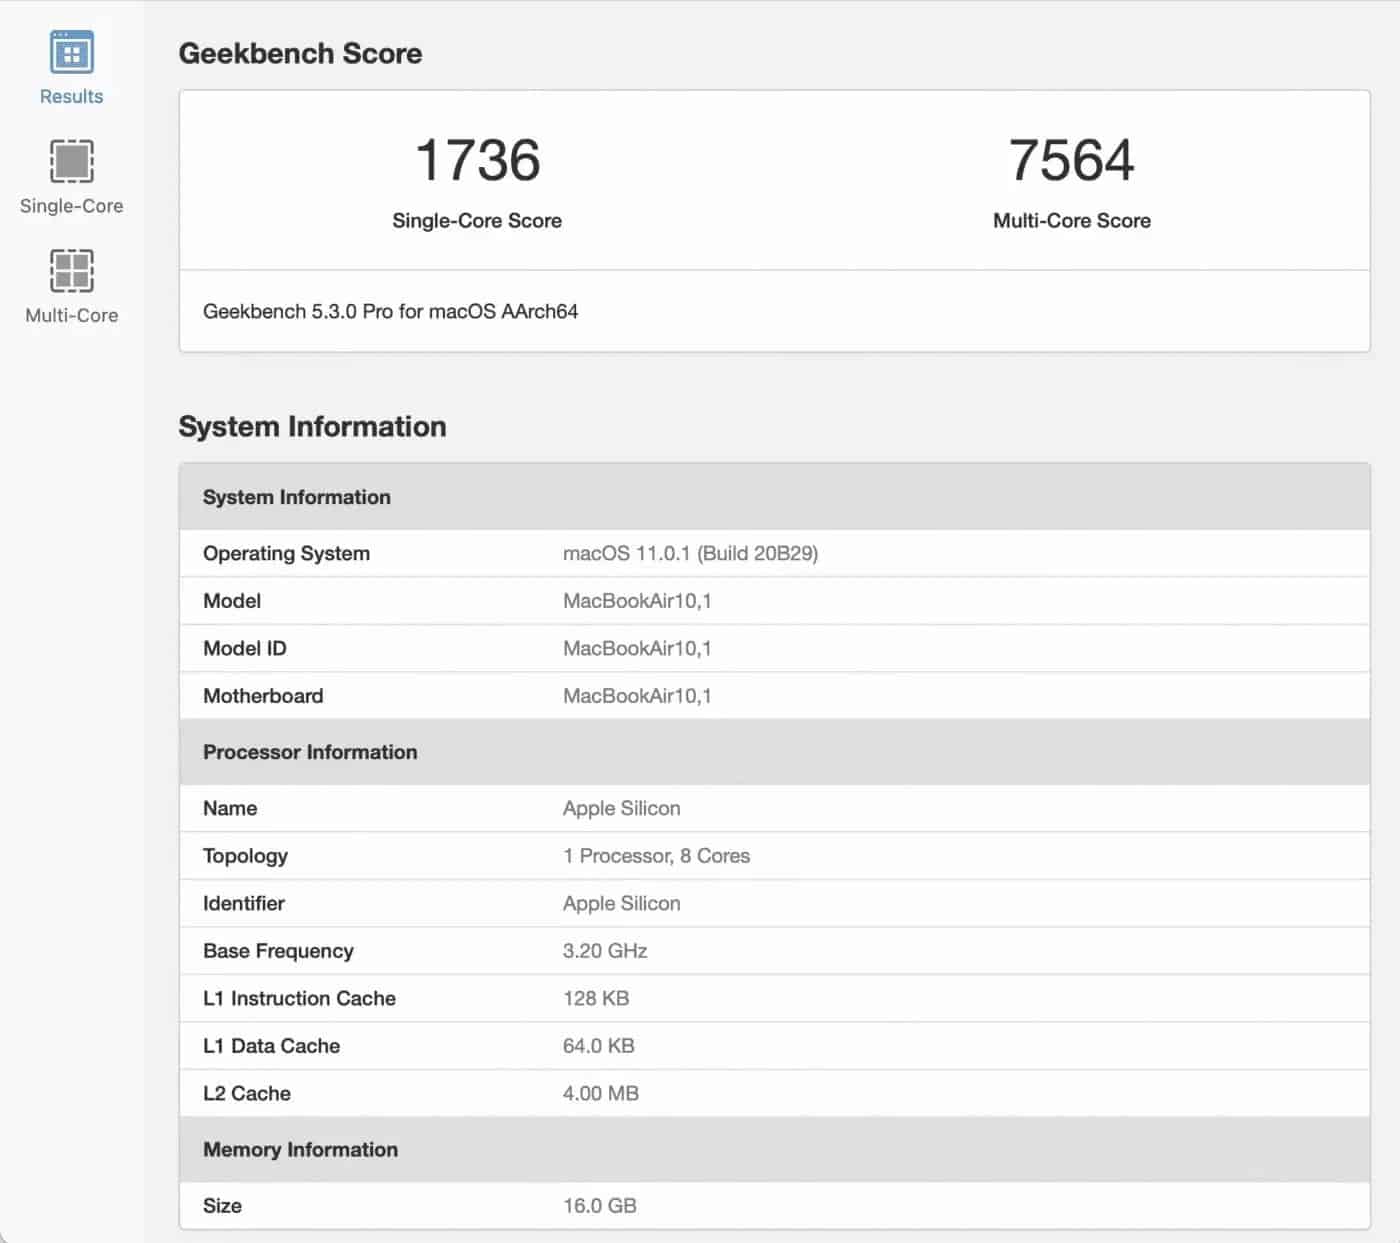Viewport: 1400px width, 1243px height.
Task: Select the Single-Core sidebar label
Action: point(71,206)
